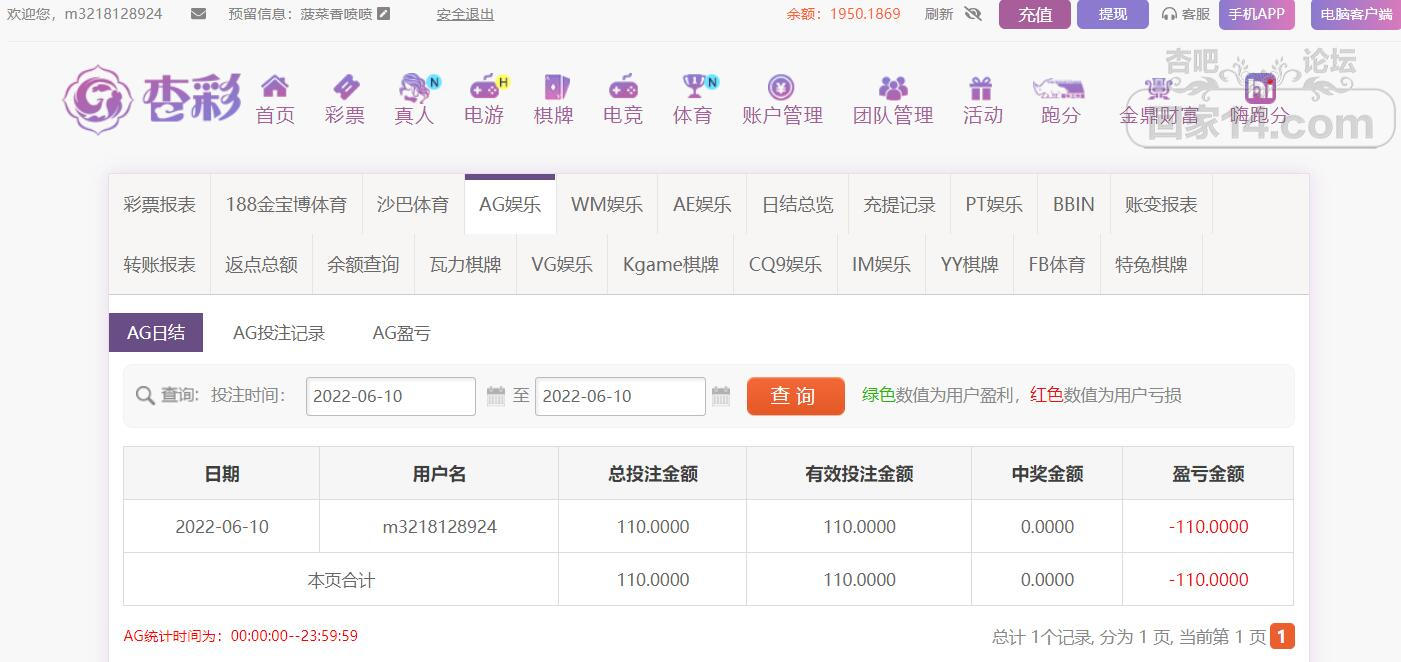Go to page 1 in pagination
Screen dimensions: 1401x662
click(x=1282, y=636)
